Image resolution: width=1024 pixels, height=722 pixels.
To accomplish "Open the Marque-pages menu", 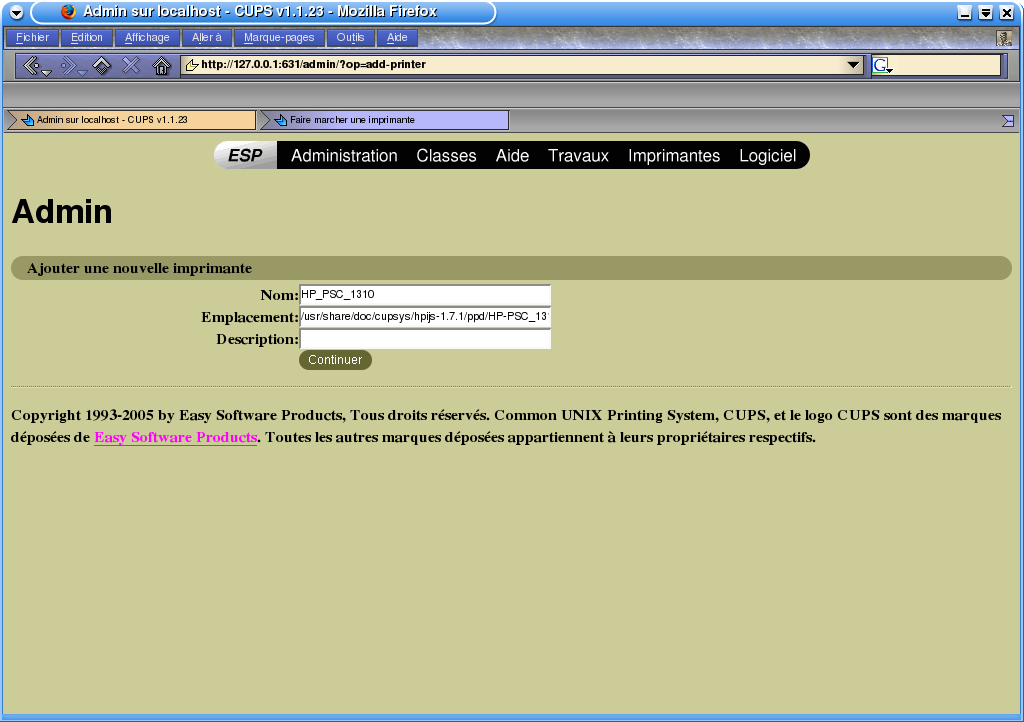I will pos(280,38).
